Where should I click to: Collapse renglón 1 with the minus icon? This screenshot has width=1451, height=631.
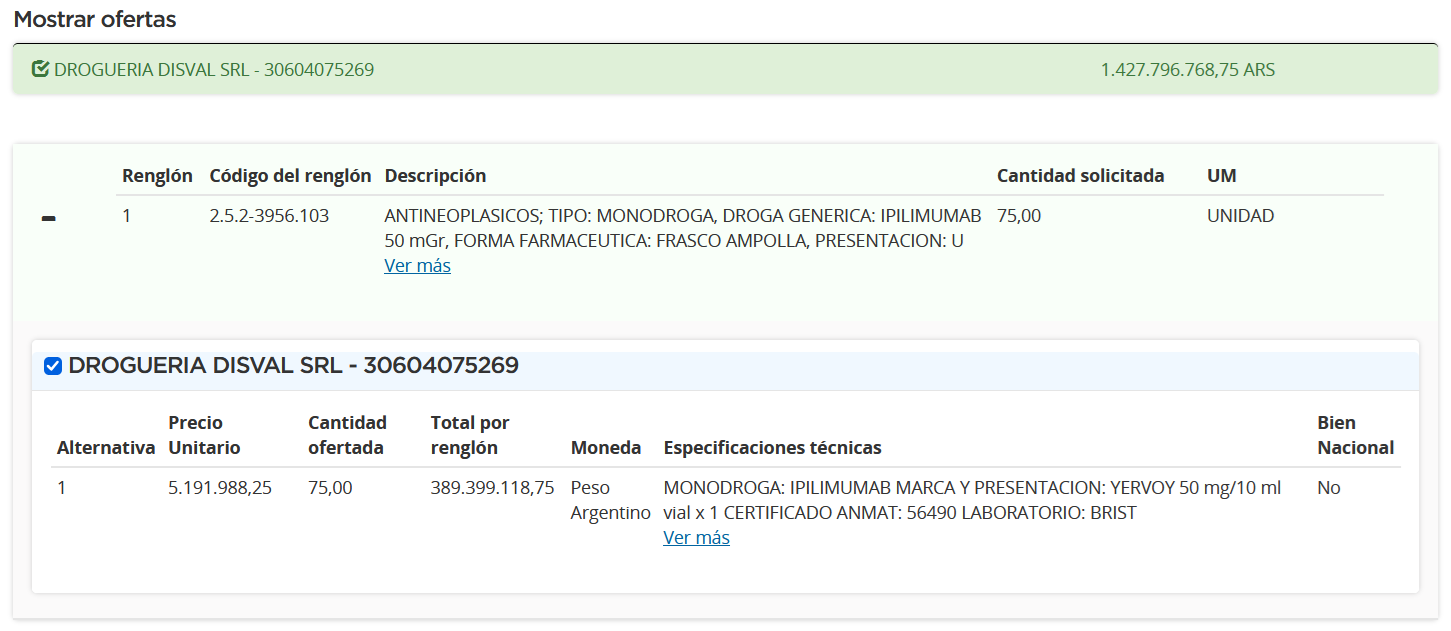click(48, 218)
